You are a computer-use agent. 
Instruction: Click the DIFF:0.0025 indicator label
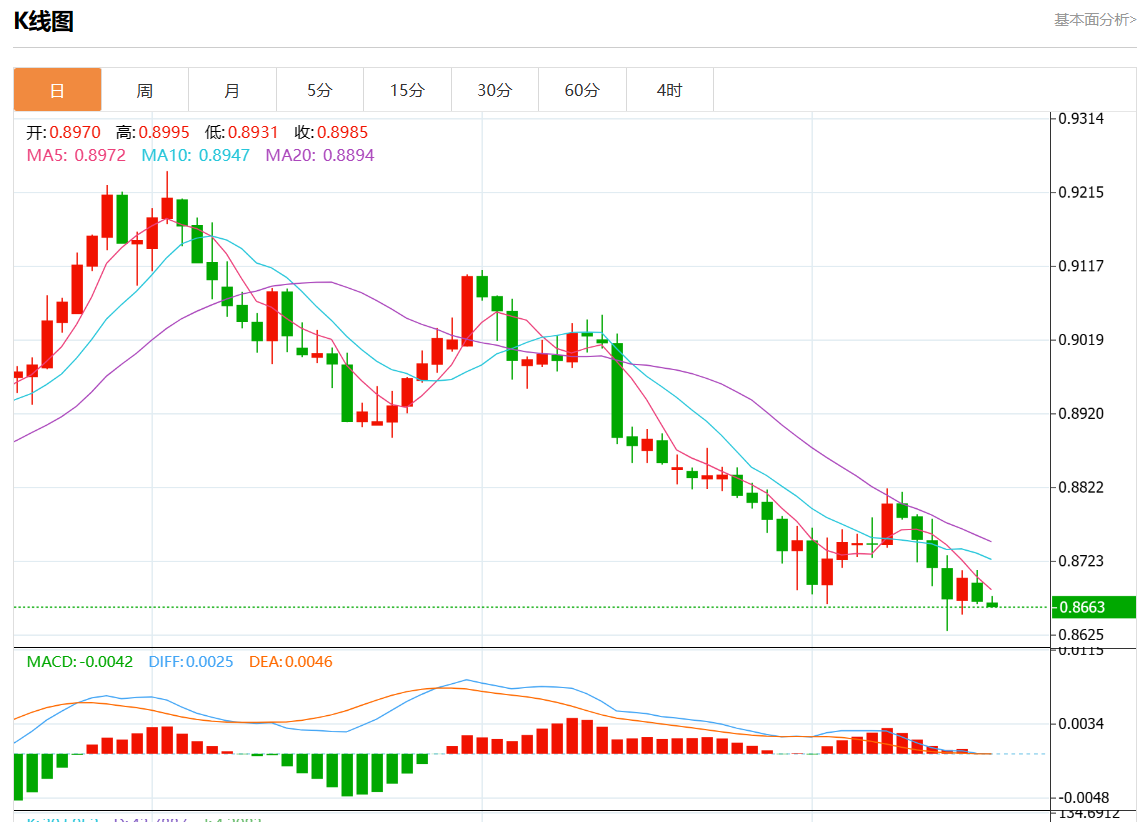click(x=191, y=662)
